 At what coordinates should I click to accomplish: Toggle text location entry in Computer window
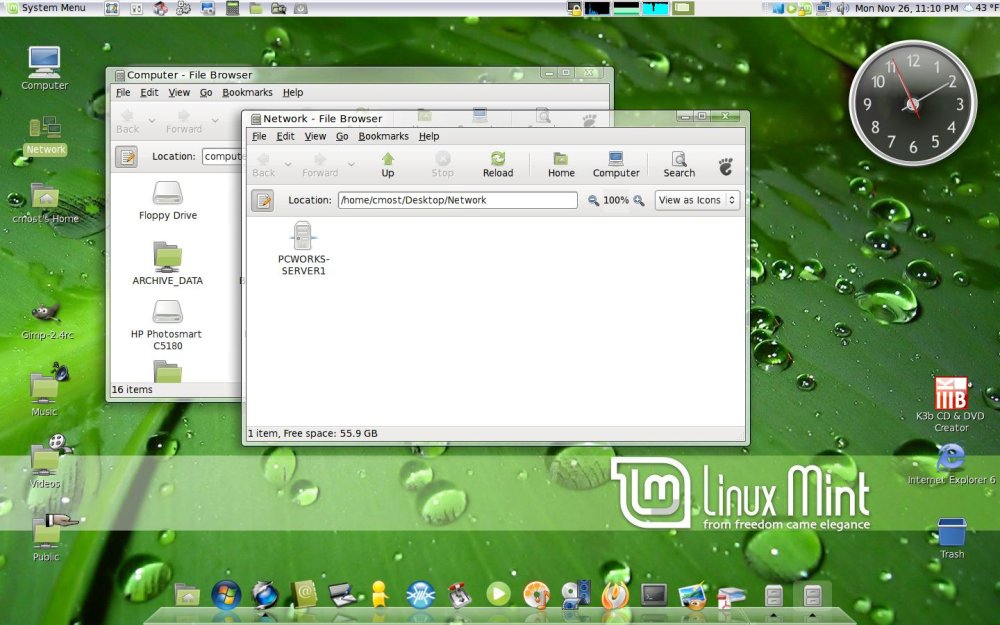(126, 156)
